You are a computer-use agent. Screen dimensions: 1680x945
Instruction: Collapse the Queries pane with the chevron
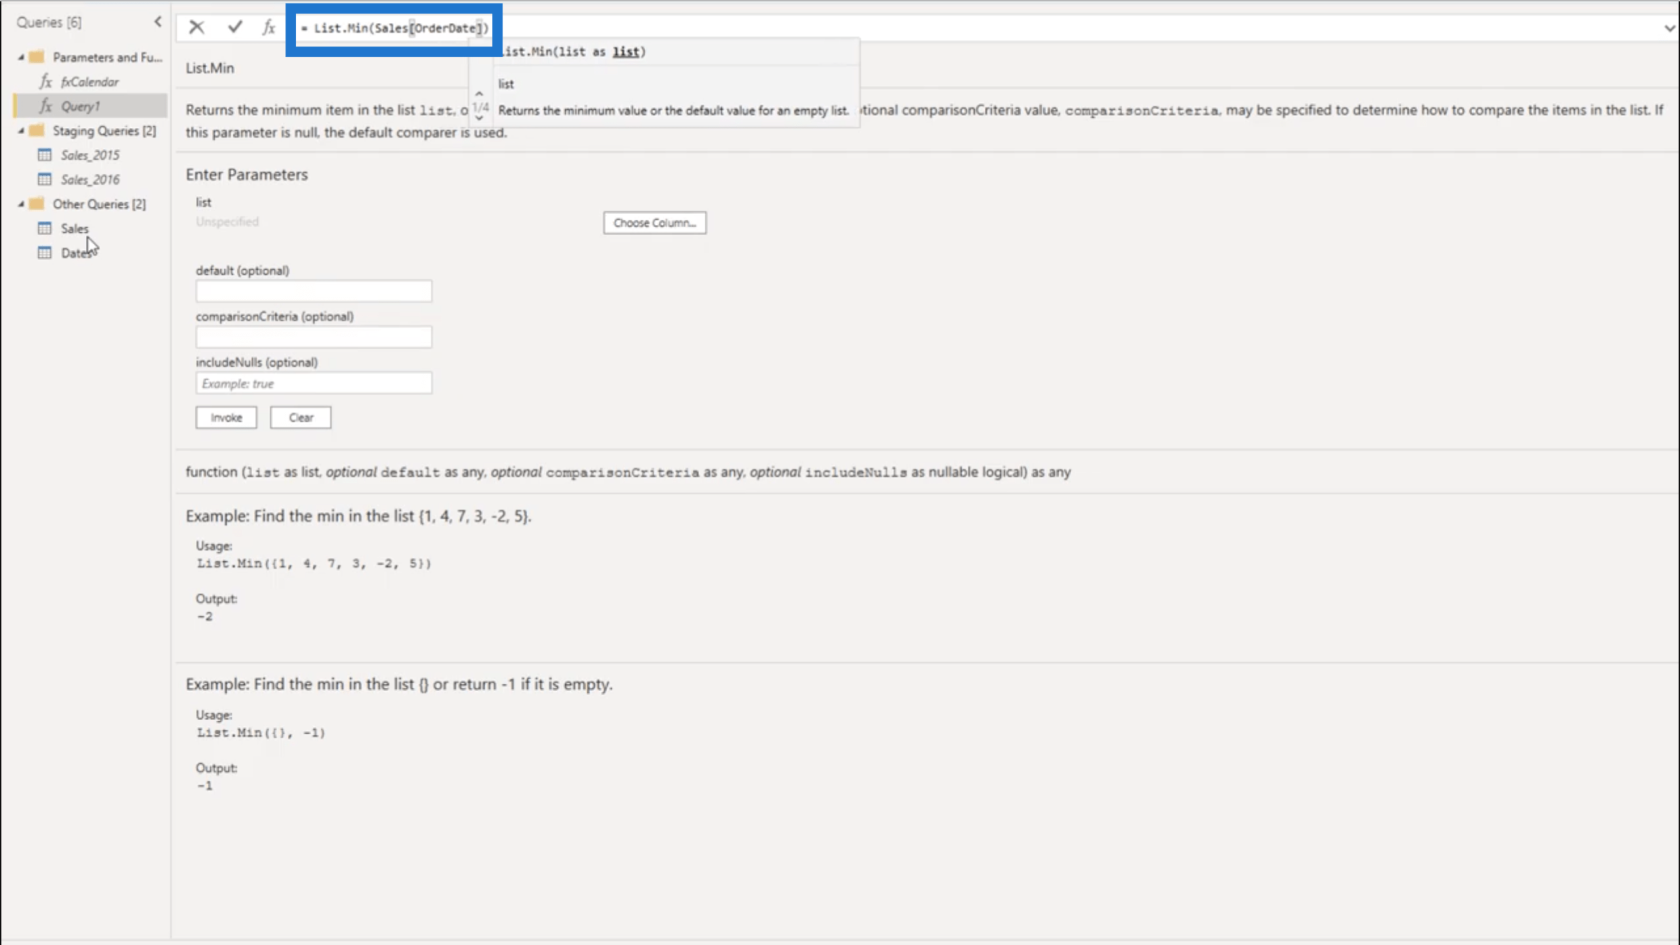coord(157,21)
